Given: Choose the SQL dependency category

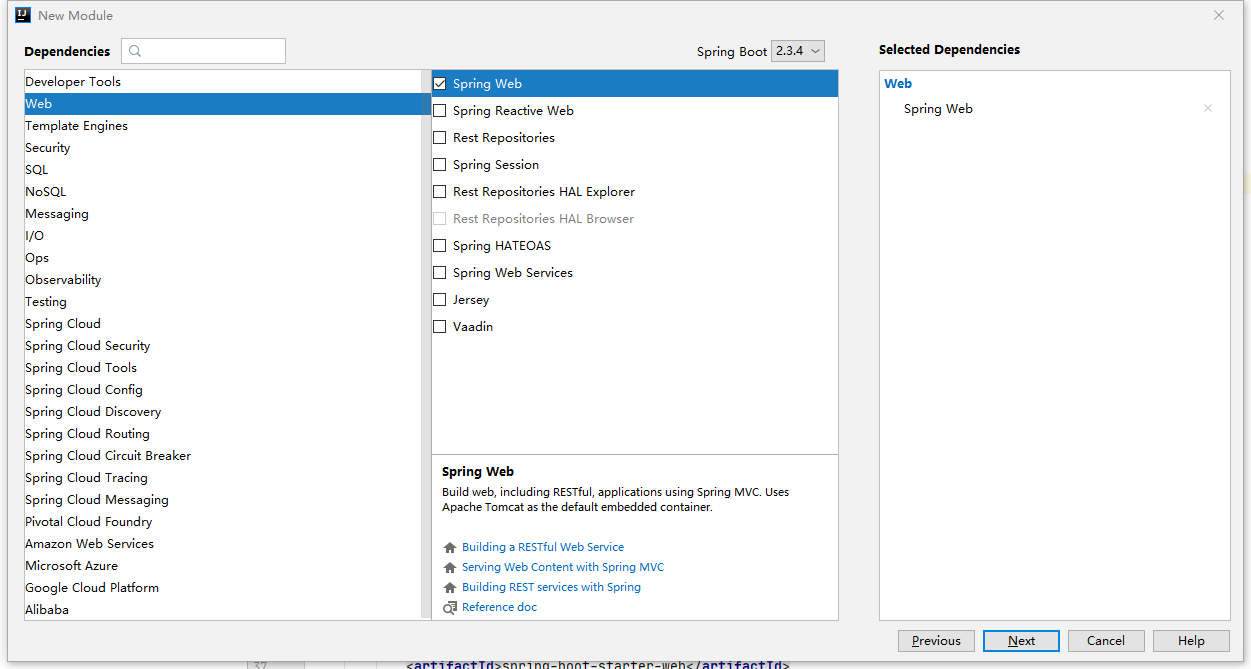Looking at the screenshot, I should [x=37, y=170].
